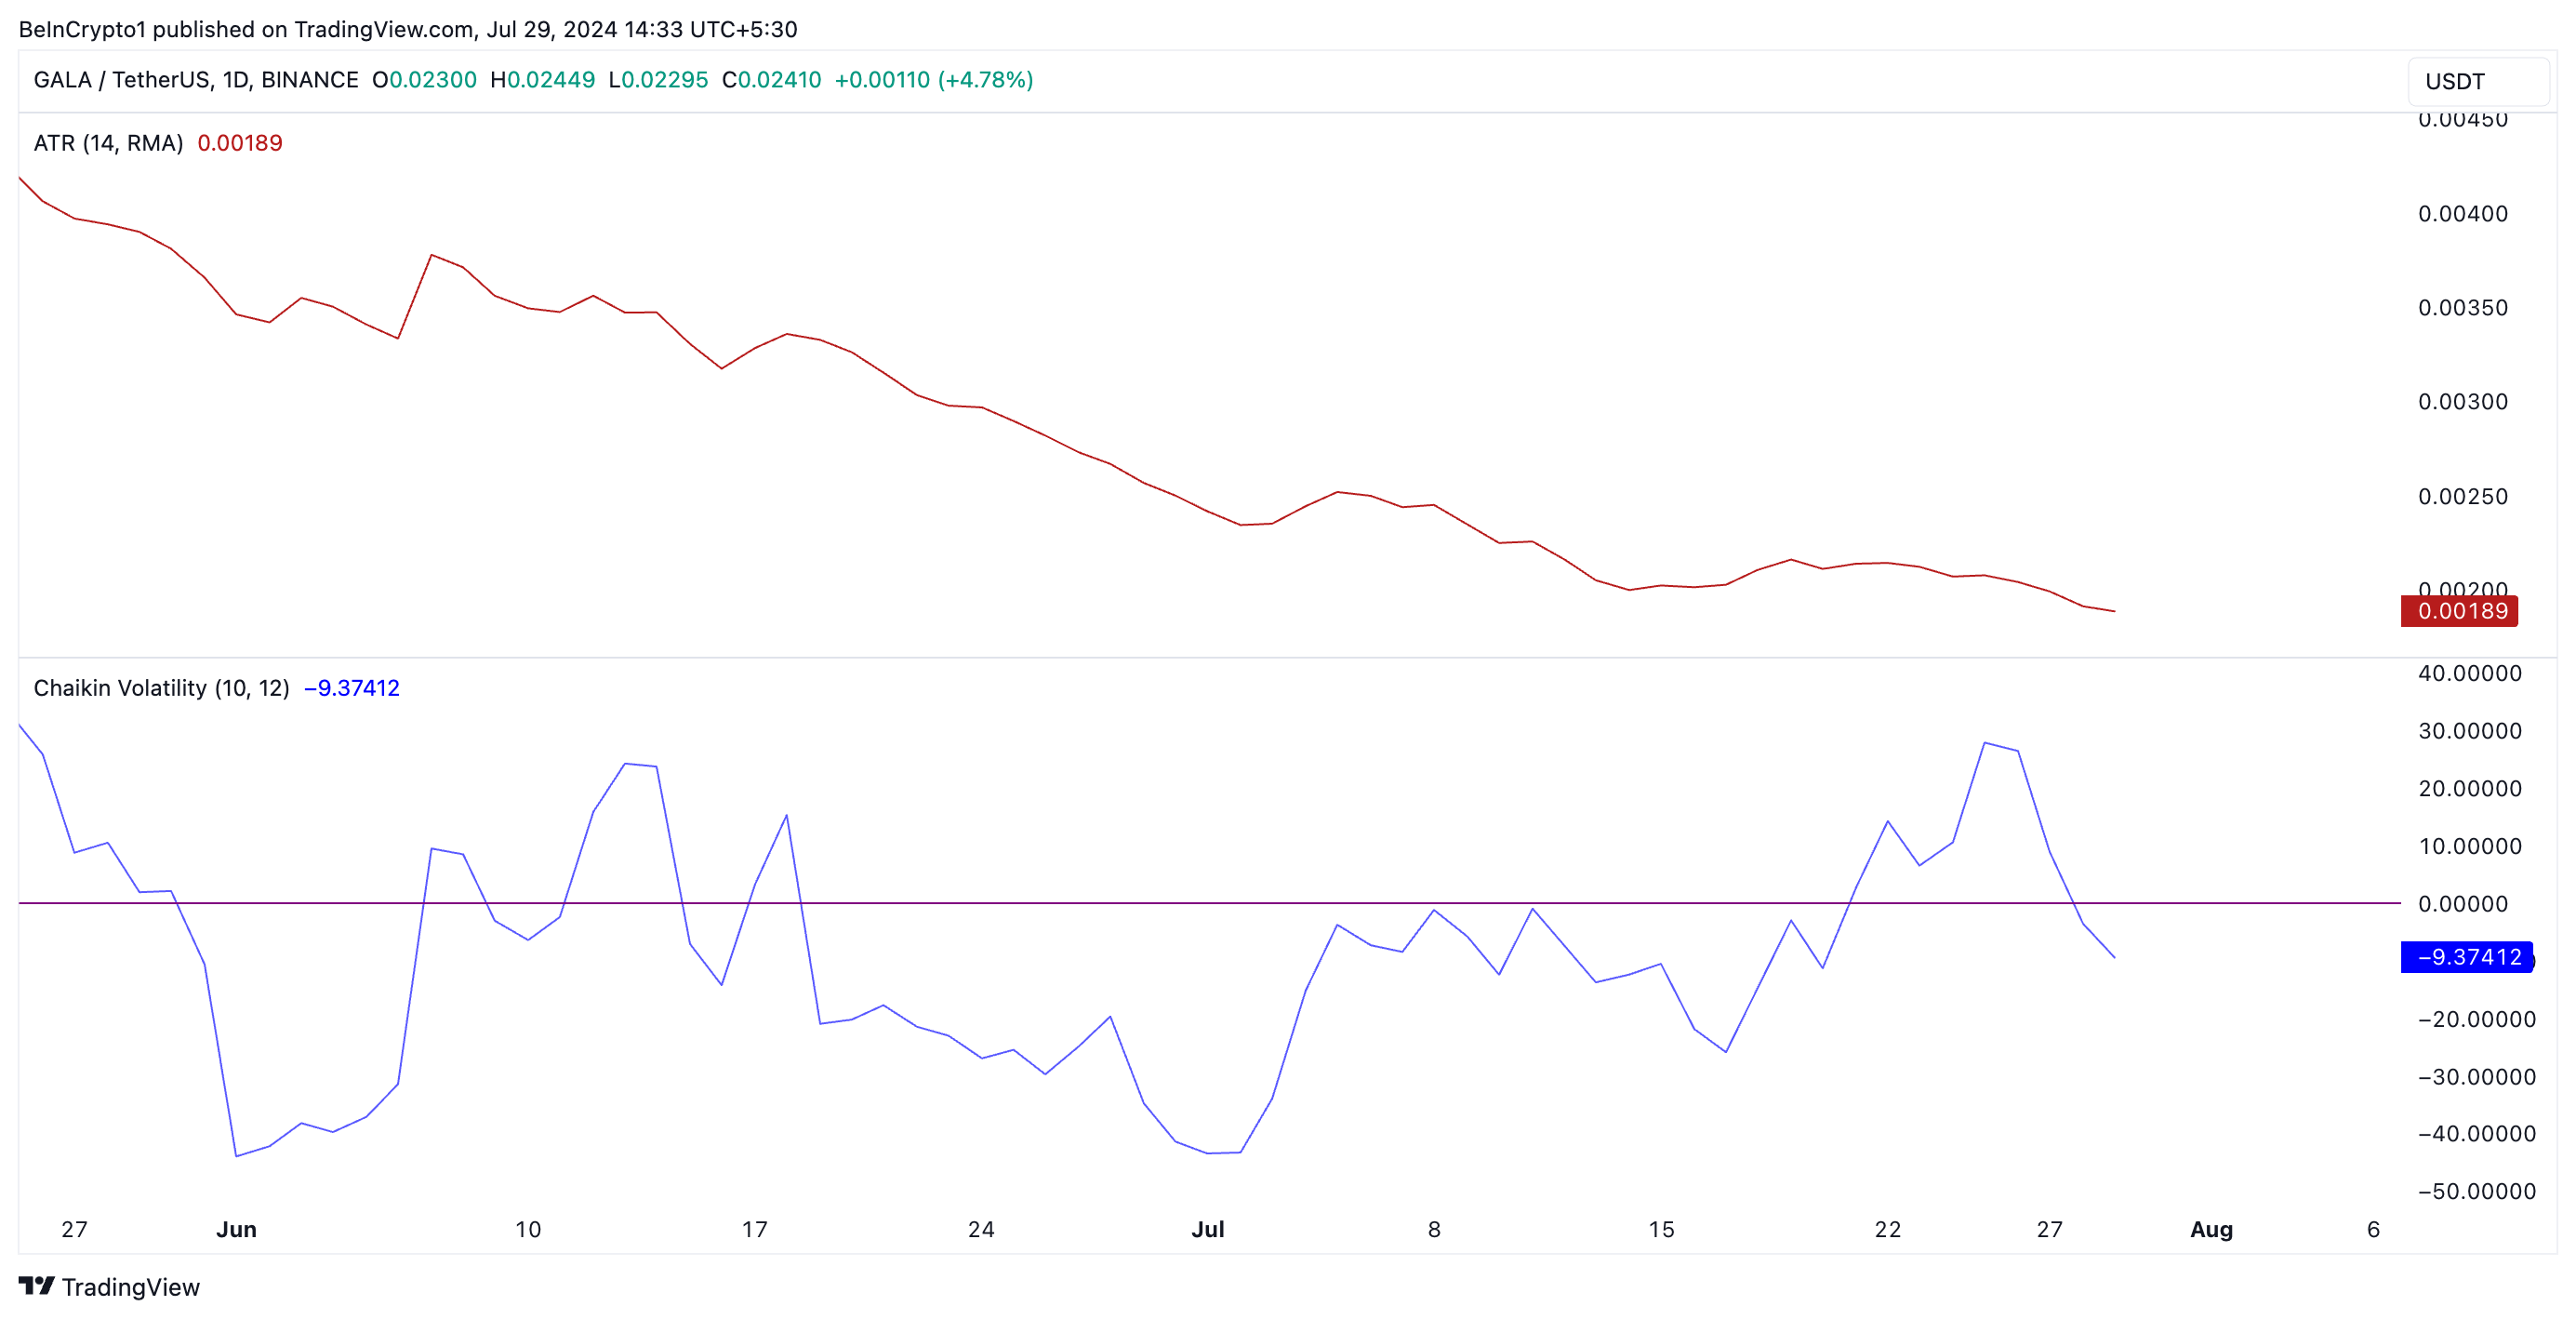Click date 22 on the time axis
The image size is (2576, 1319).
coord(1887,1229)
